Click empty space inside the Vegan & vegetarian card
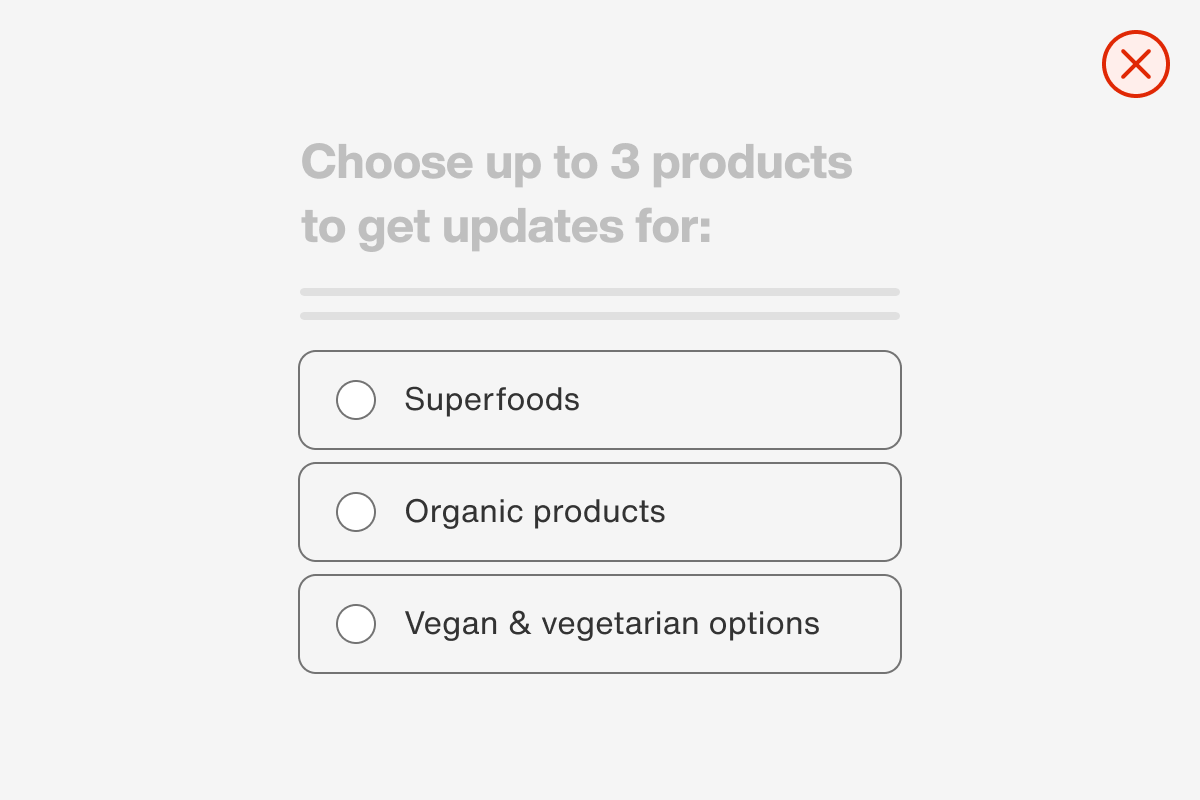The height and width of the screenshot is (800, 1200). point(860,624)
